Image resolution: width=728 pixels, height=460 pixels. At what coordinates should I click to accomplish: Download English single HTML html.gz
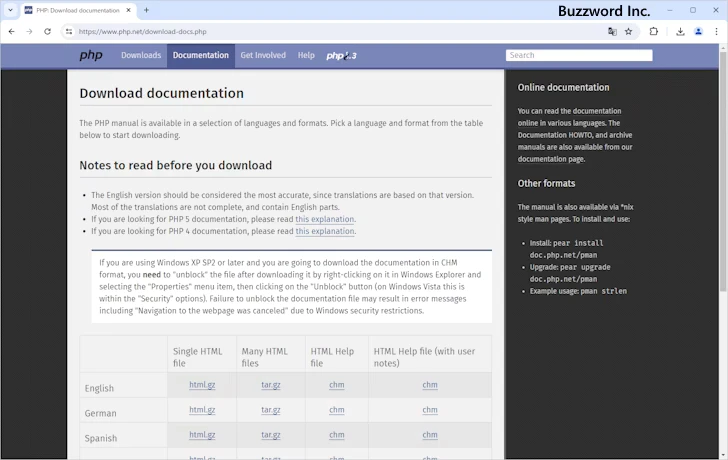202,385
